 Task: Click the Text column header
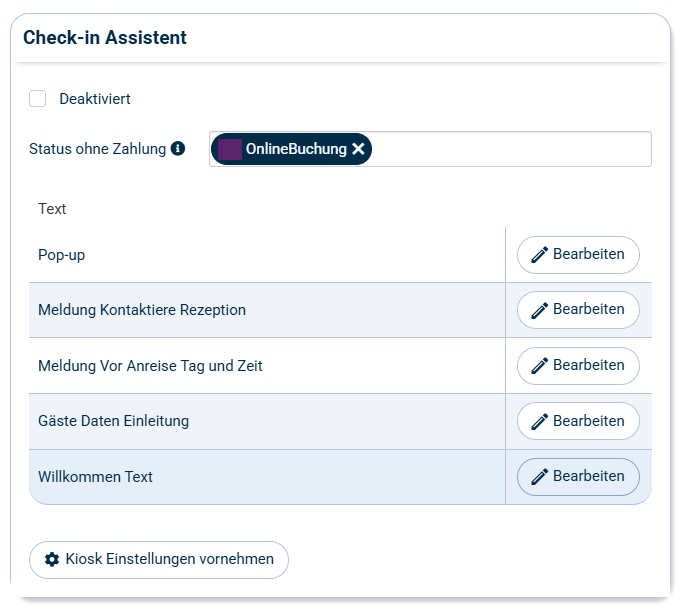[x=52, y=209]
